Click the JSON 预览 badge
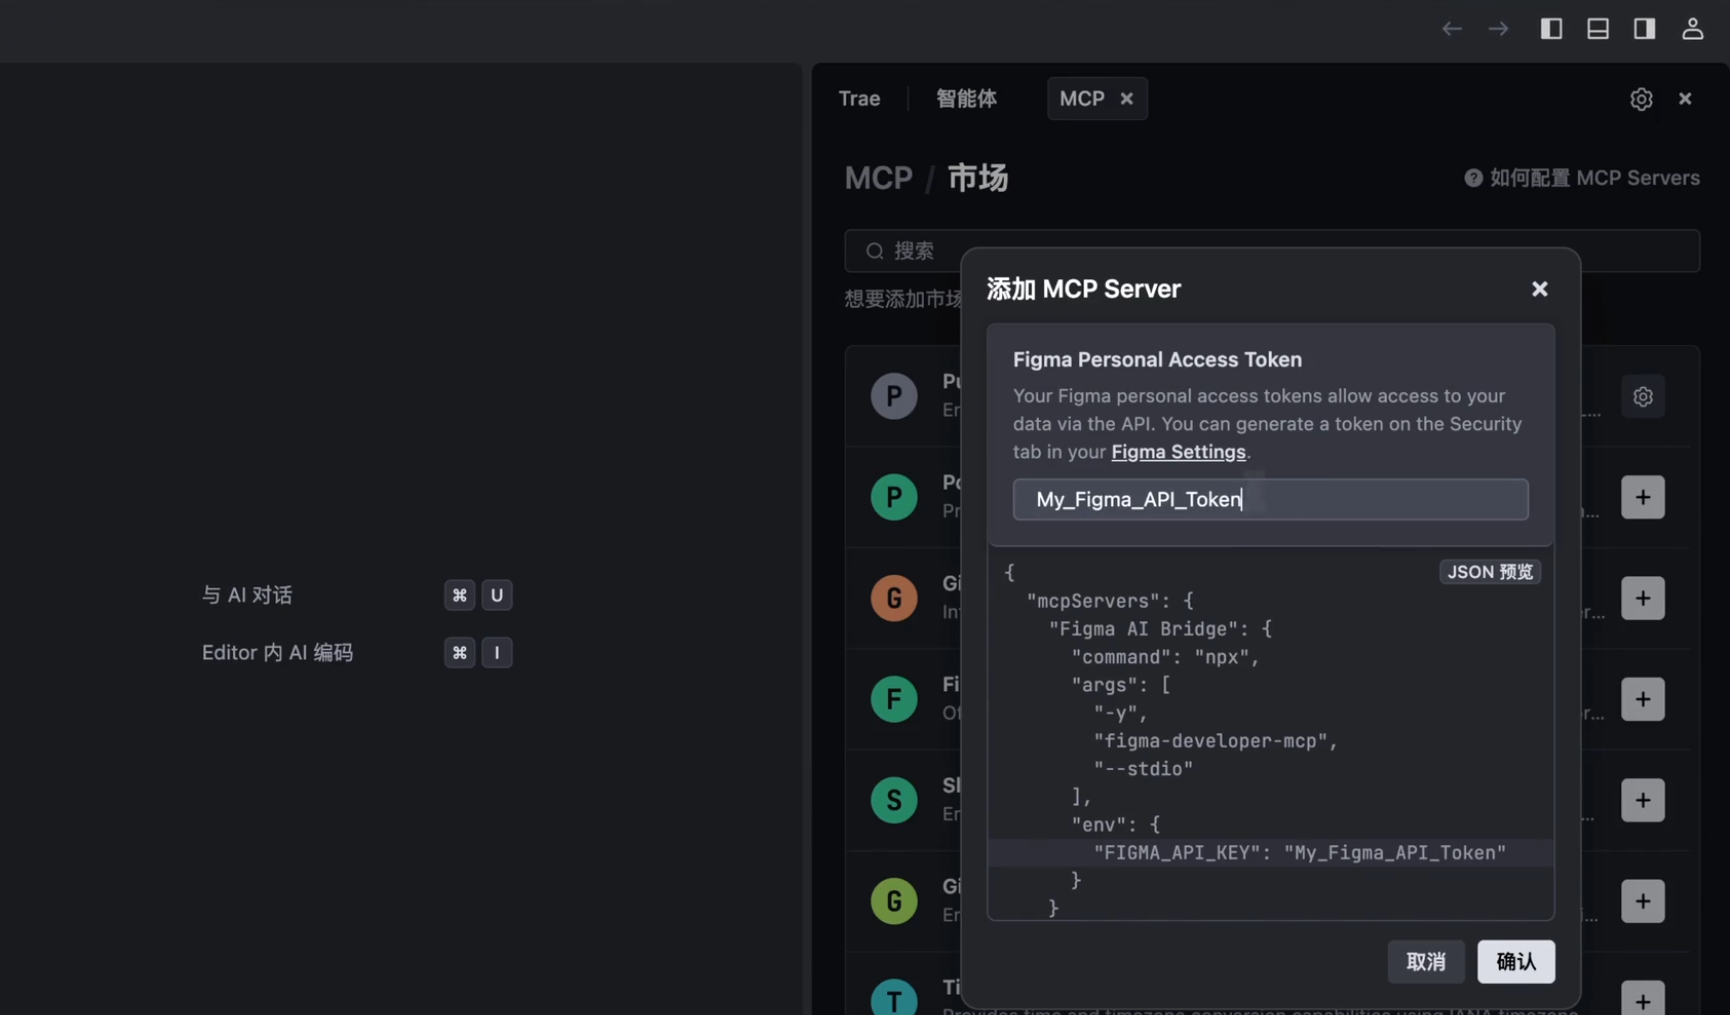The height and width of the screenshot is (1015, 1730). (x=1489, y=572)
